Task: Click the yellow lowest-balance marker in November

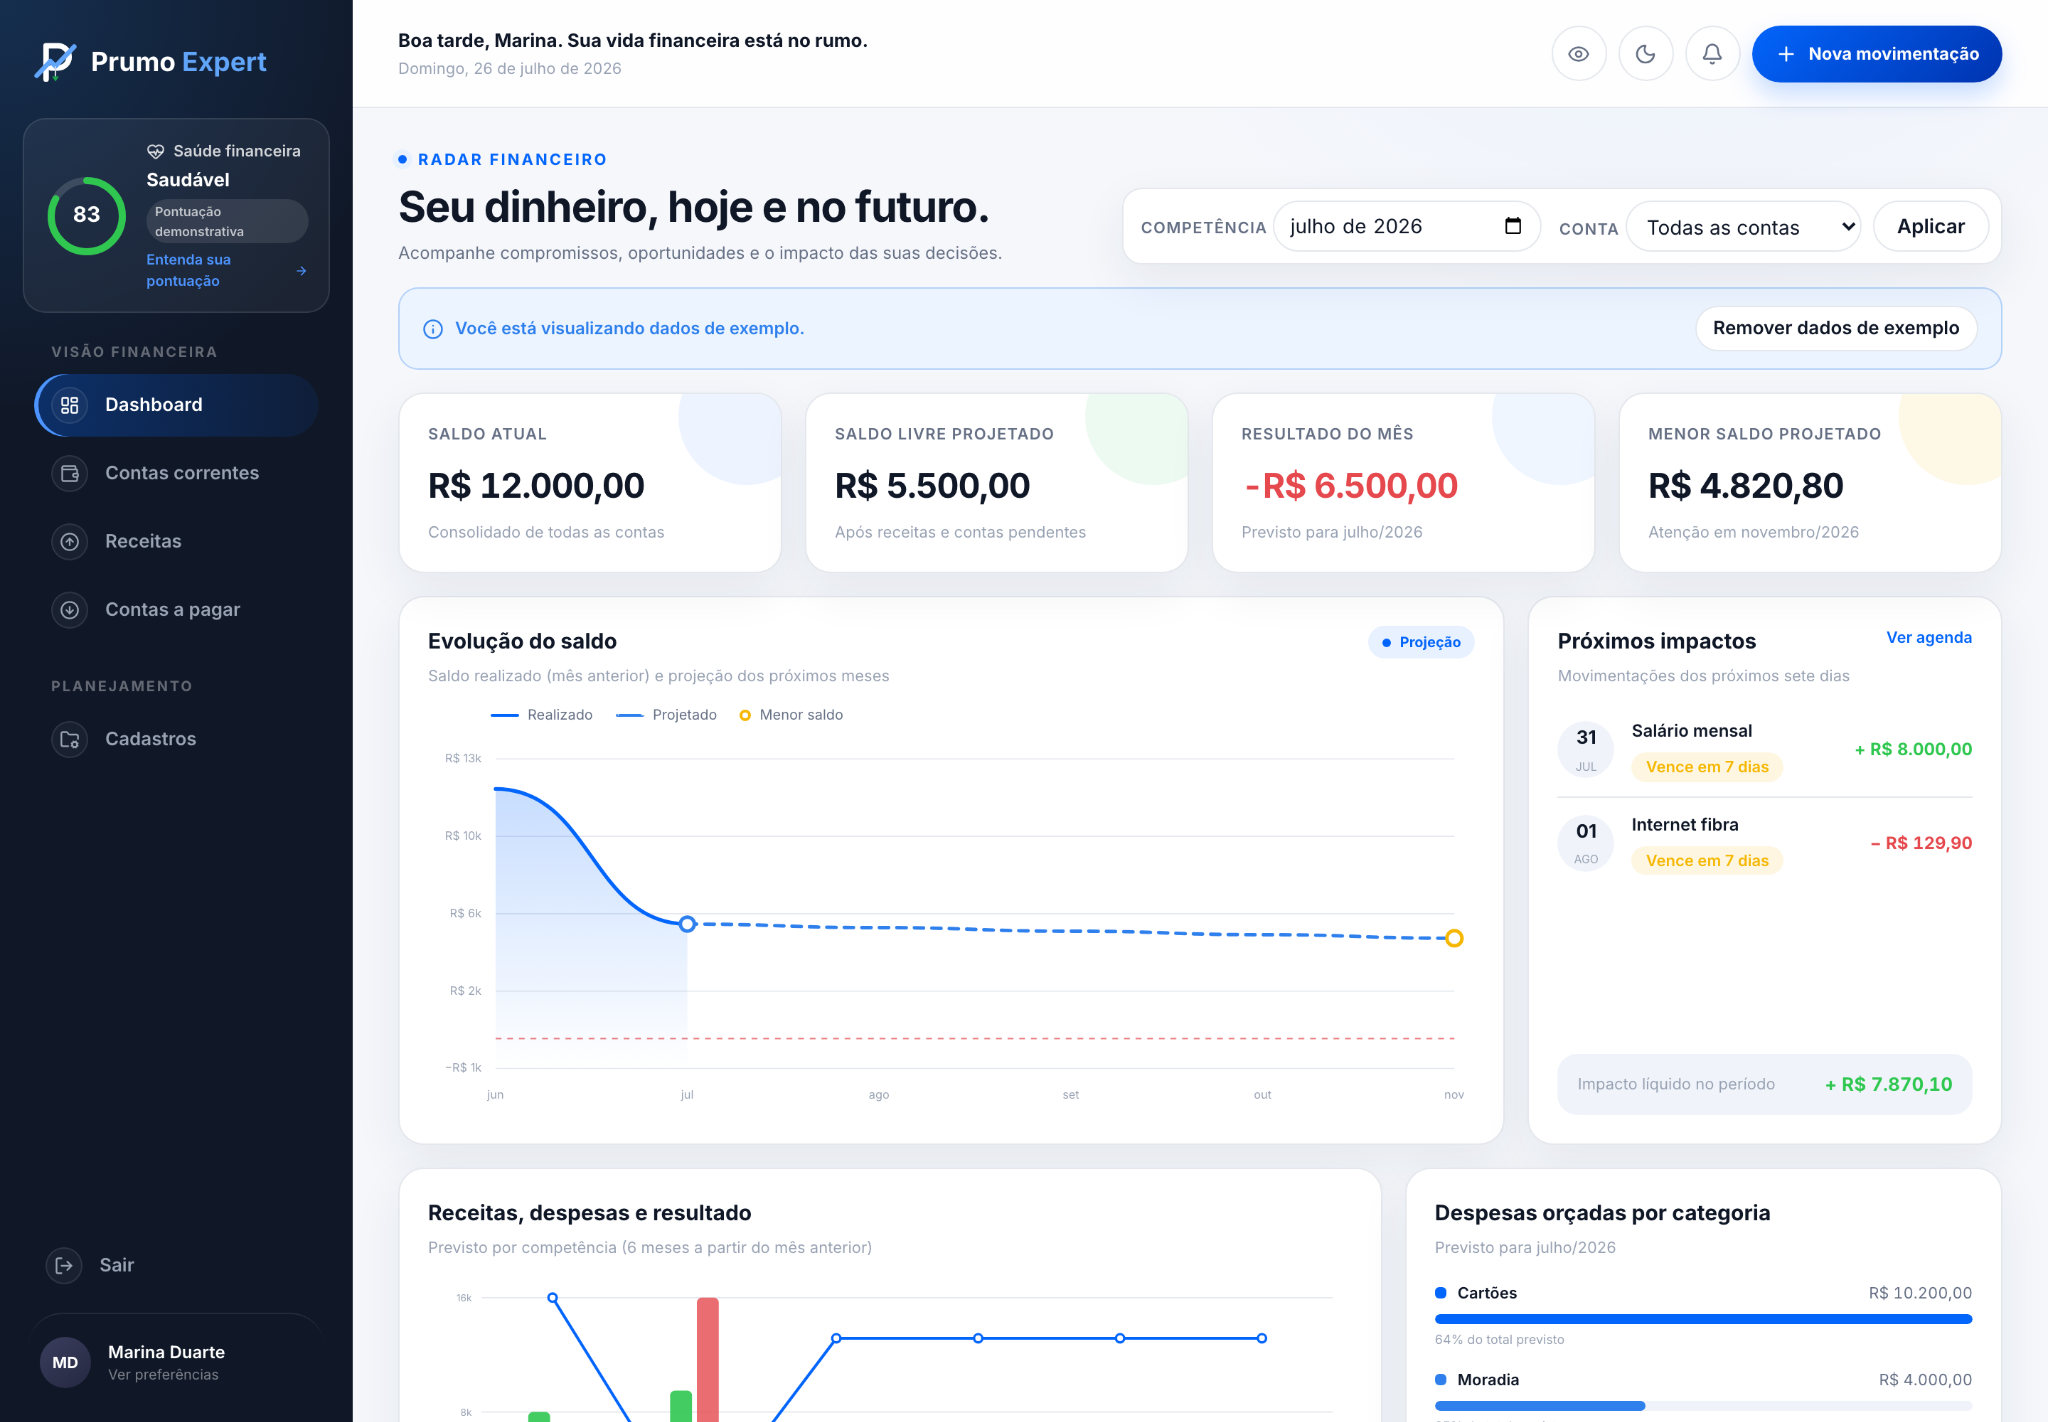Action: coord(1454,938)
